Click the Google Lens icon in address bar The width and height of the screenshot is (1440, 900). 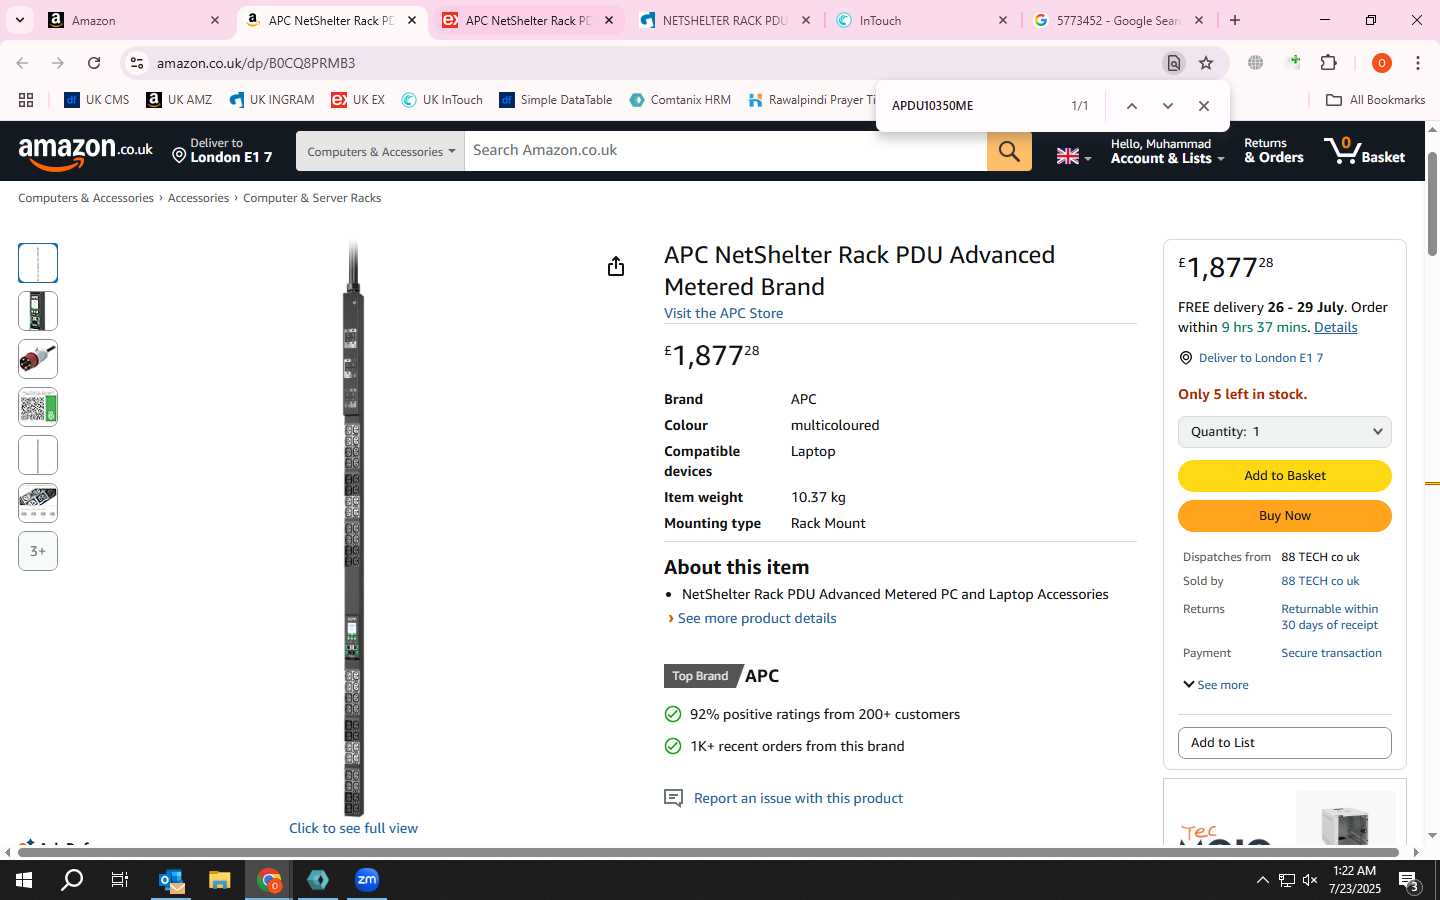(x=1174, y=63)
